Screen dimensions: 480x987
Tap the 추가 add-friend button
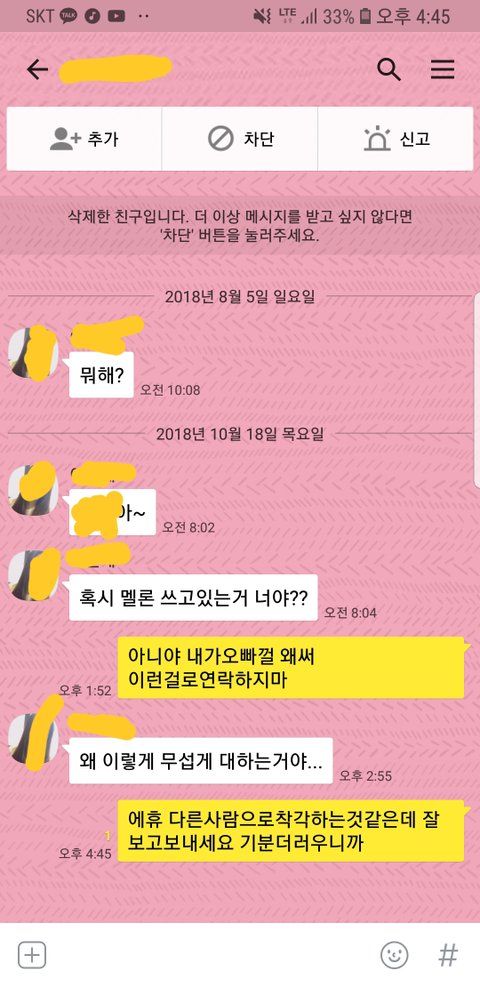tap(84, 138)
